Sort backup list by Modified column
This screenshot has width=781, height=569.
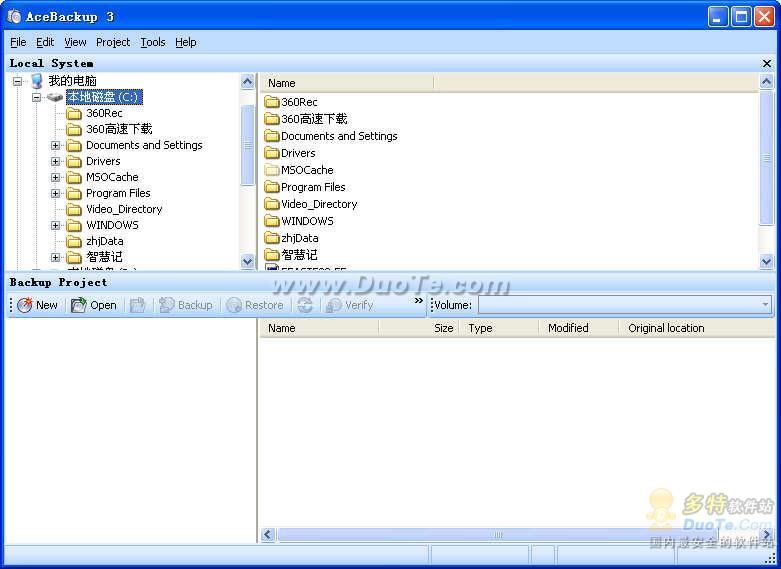tap(579, 328)
